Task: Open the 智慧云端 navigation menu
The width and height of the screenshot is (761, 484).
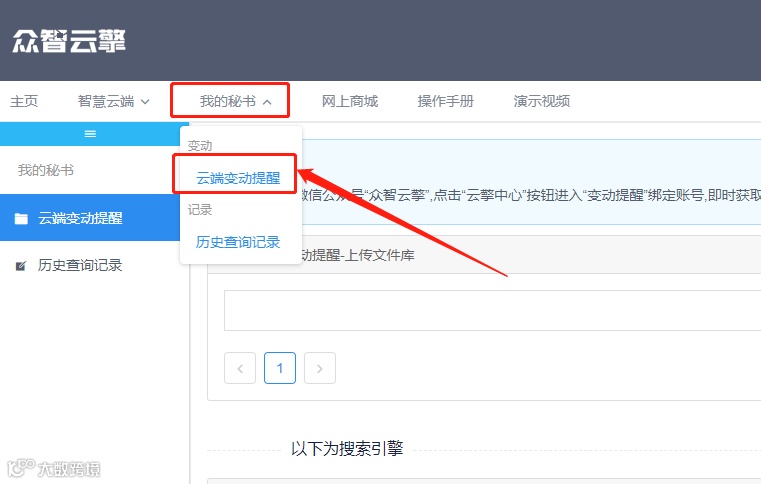Action: [114, 101]
